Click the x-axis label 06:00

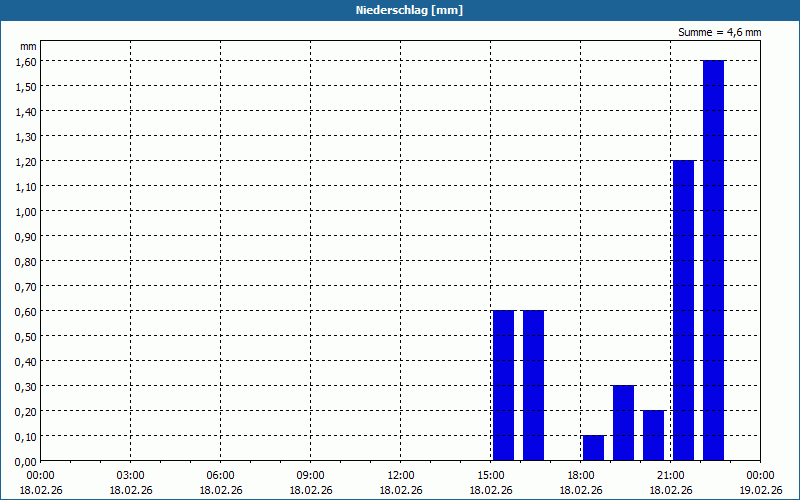tap(220, 476)
